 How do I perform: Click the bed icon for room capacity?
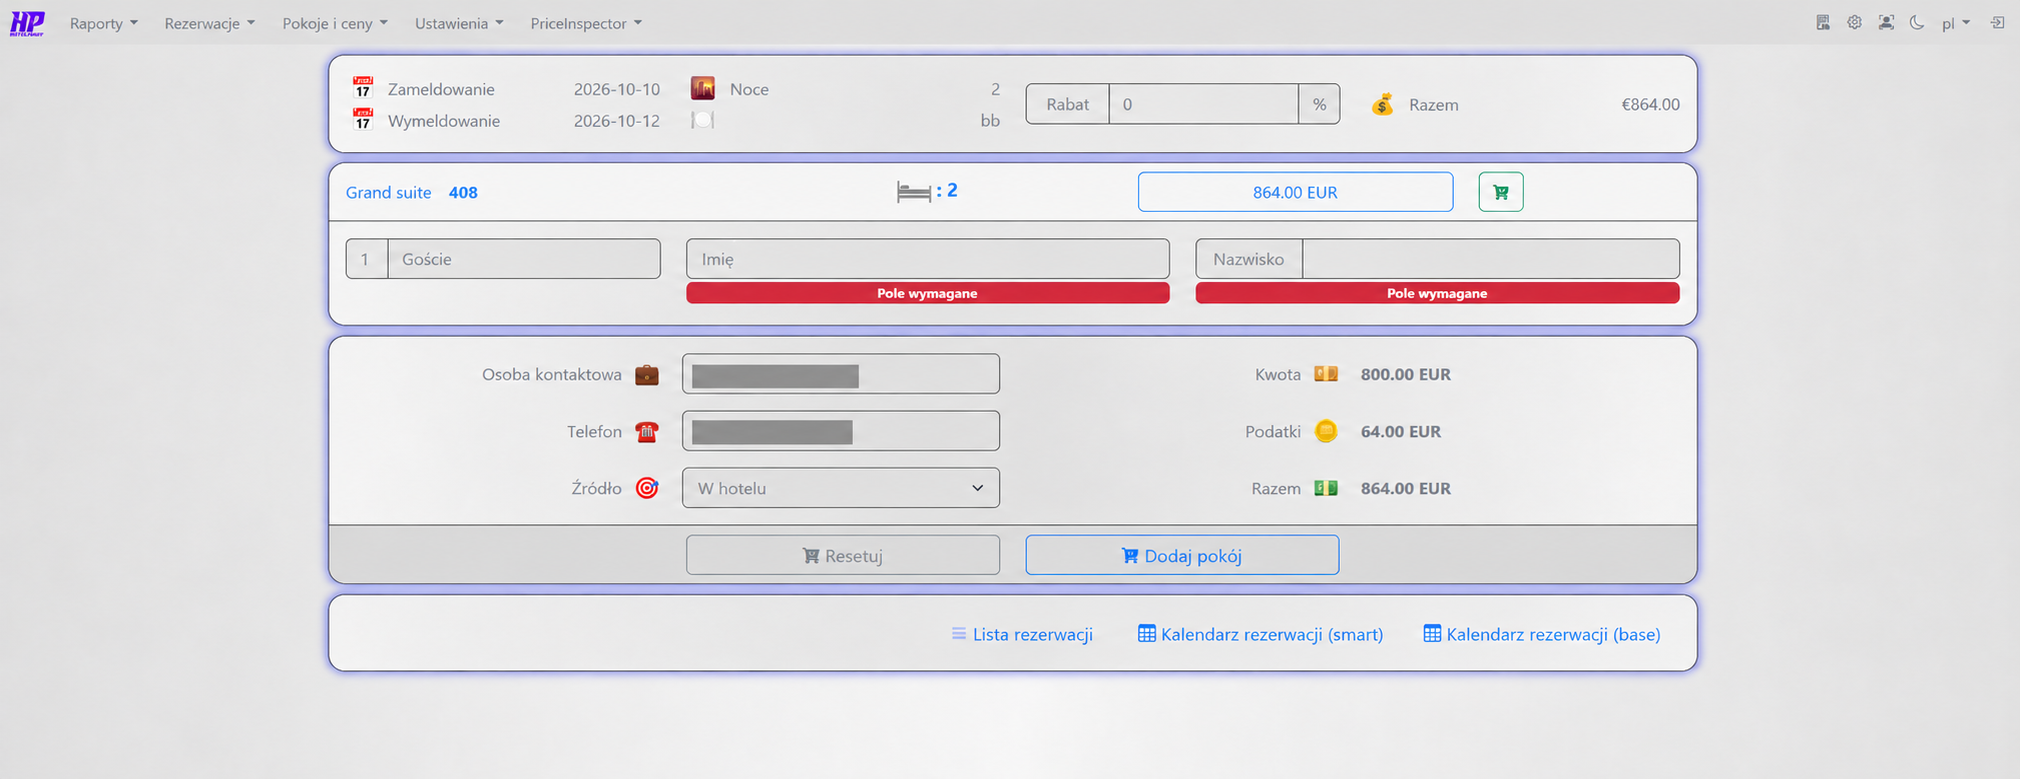[914, 192]
